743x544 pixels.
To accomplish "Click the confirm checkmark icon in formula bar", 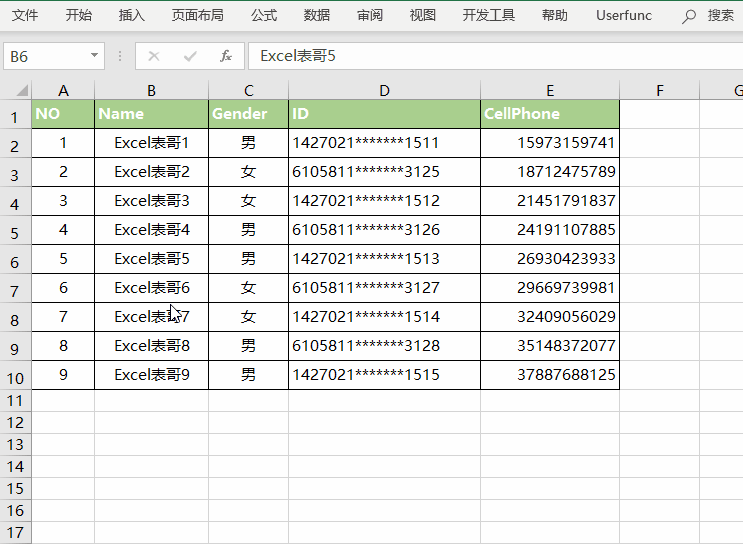I will (x=190, y=56).
